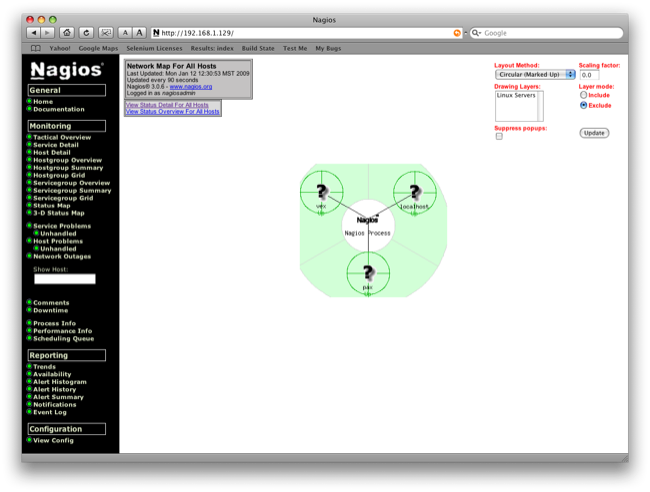The image size is (650, 492).
Task: Click the Drawing Layers list scrollbar
Action: click(x=540, y=107)
